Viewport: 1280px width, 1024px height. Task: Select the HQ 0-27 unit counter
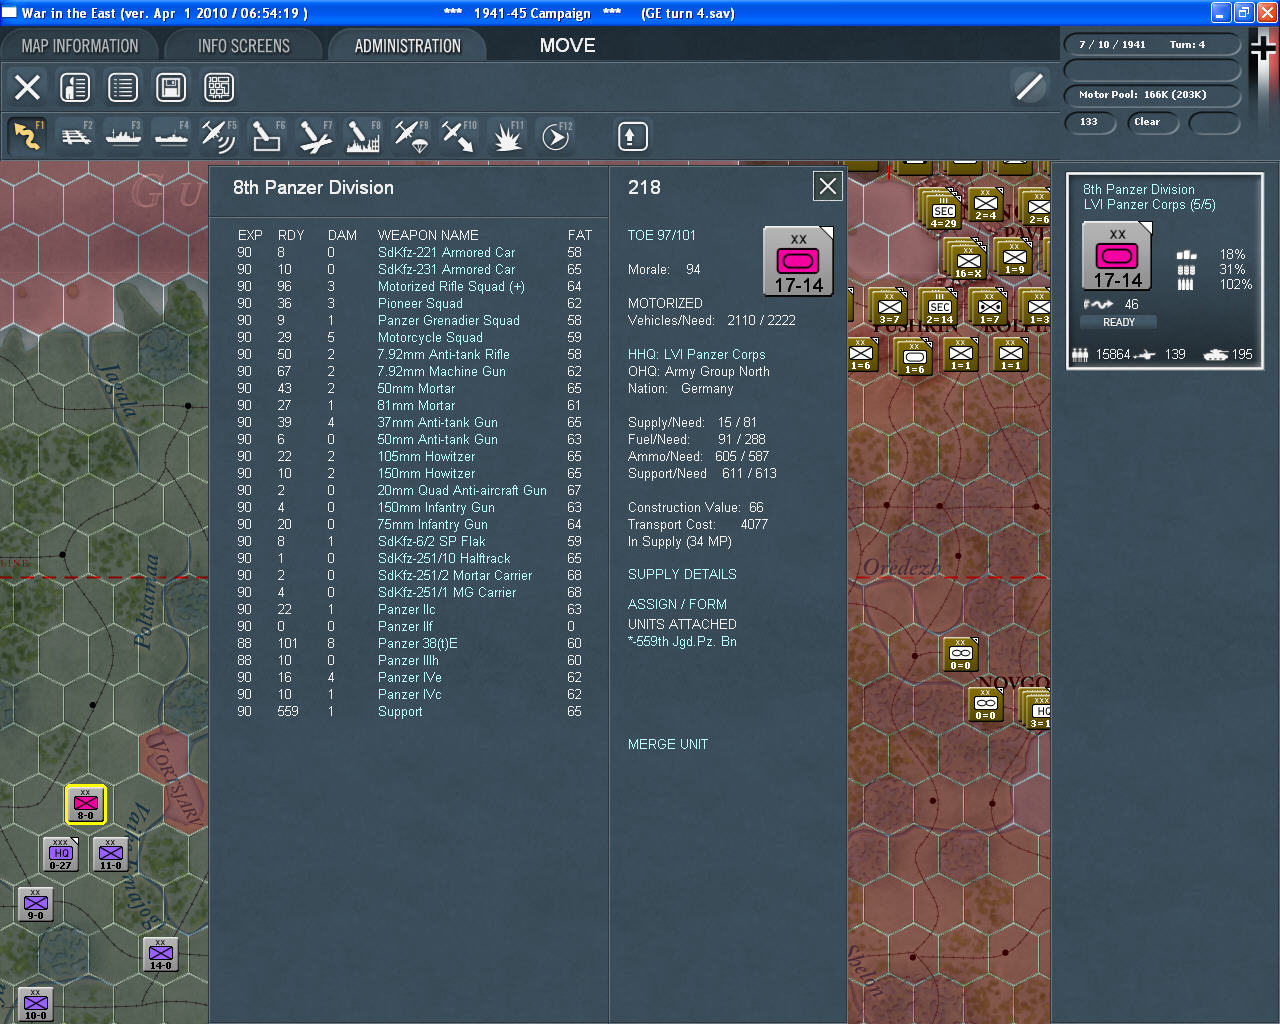(61, 854)
